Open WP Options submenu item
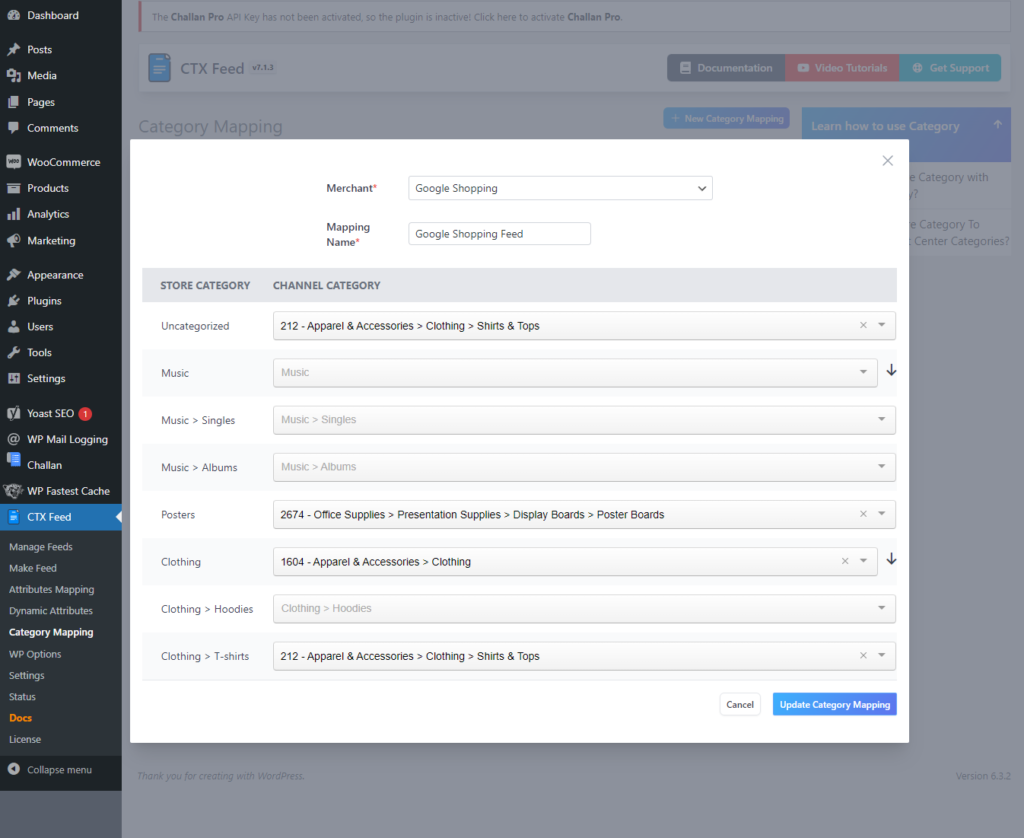The image size is (1024, 838). (35, 654)
